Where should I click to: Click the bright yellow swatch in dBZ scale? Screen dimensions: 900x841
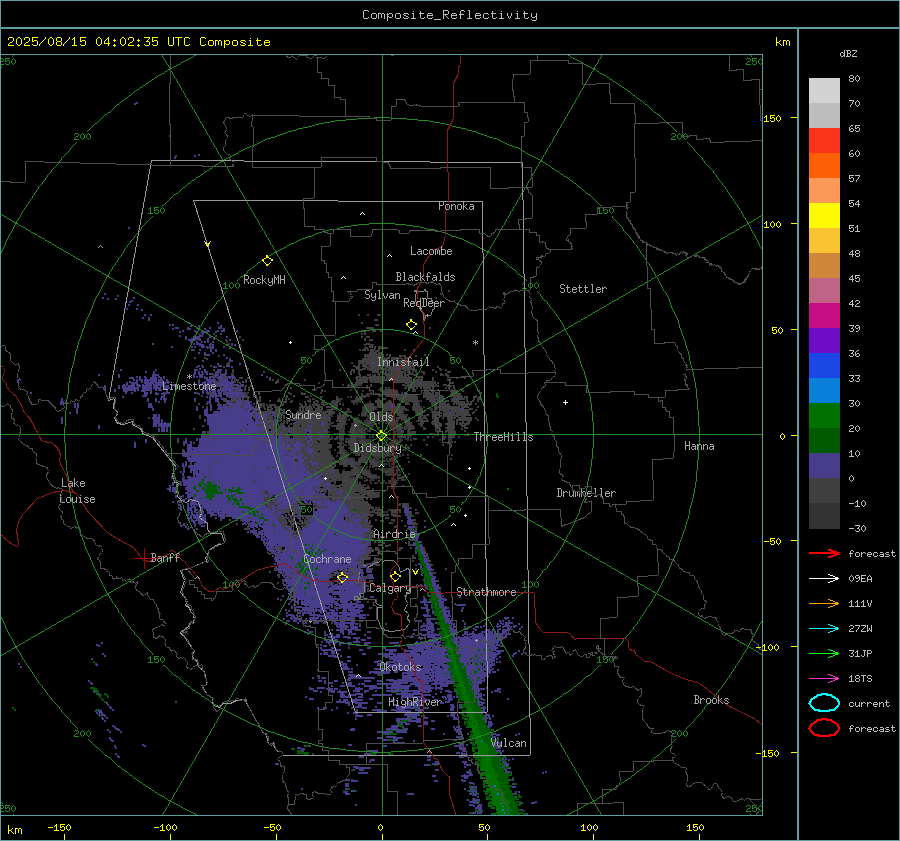coord(824,216)
